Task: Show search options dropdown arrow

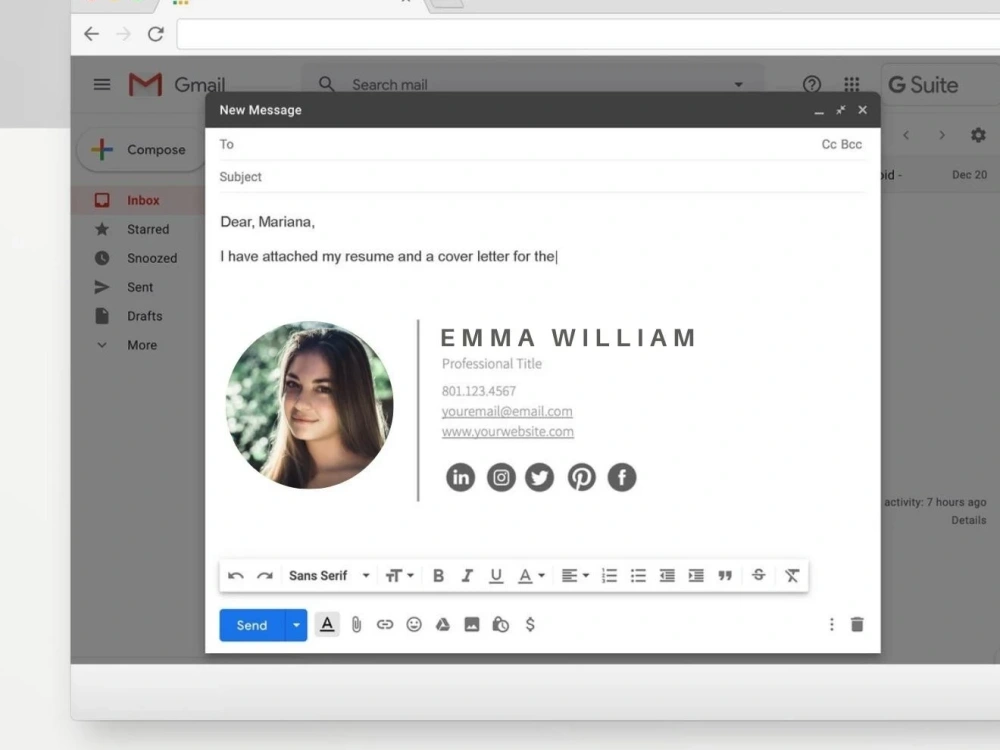Action: coord(739,84)
